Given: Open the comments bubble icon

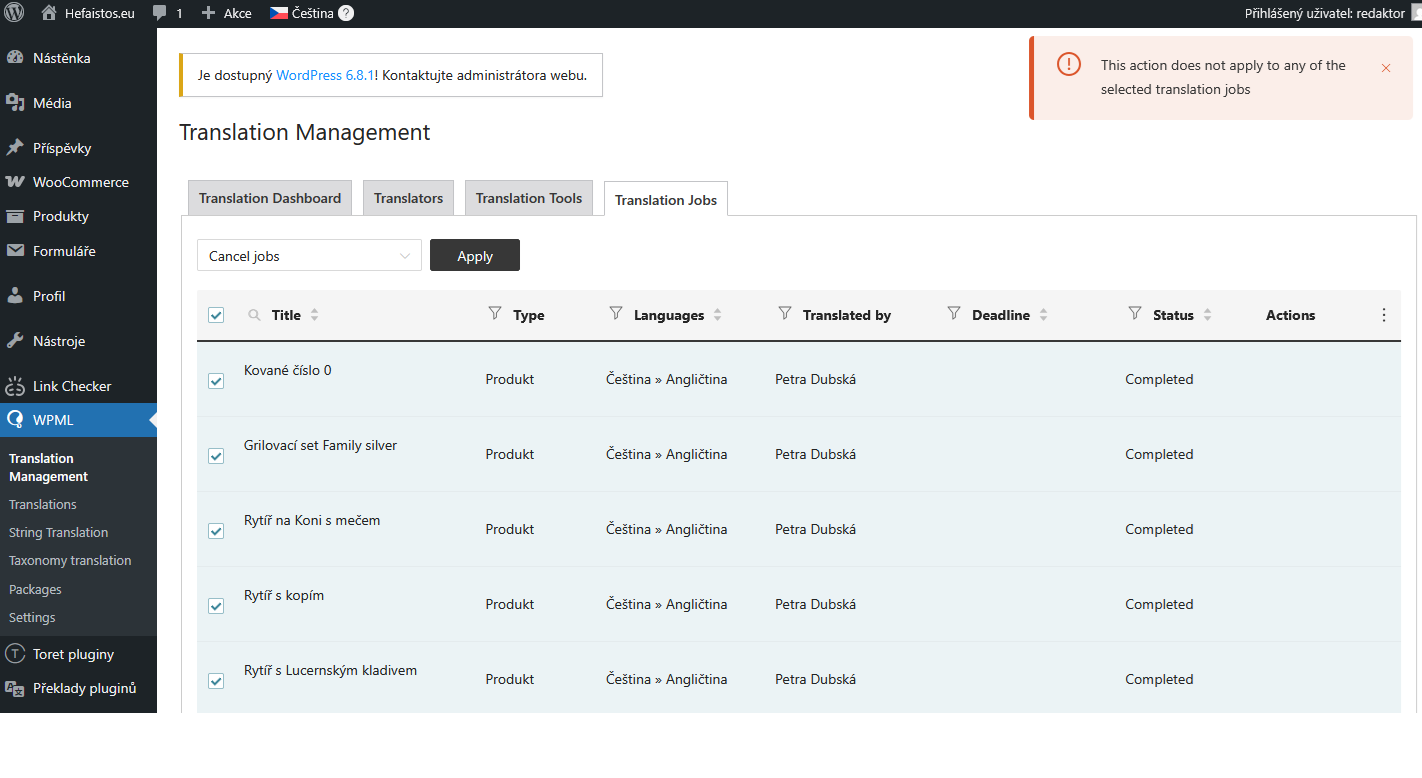Looking at the screenshot, I should coord(160,14).
